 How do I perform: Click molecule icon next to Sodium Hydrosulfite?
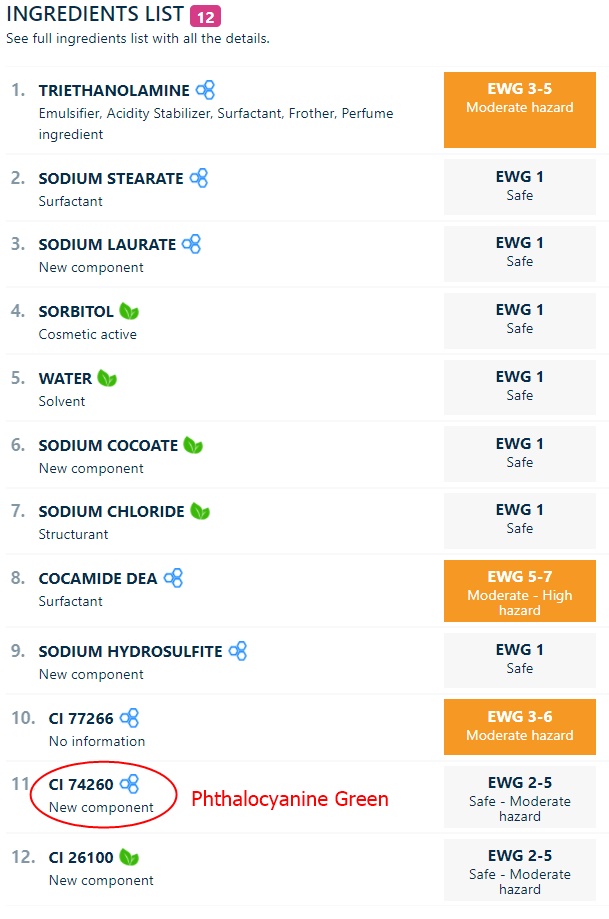(238, 651)
